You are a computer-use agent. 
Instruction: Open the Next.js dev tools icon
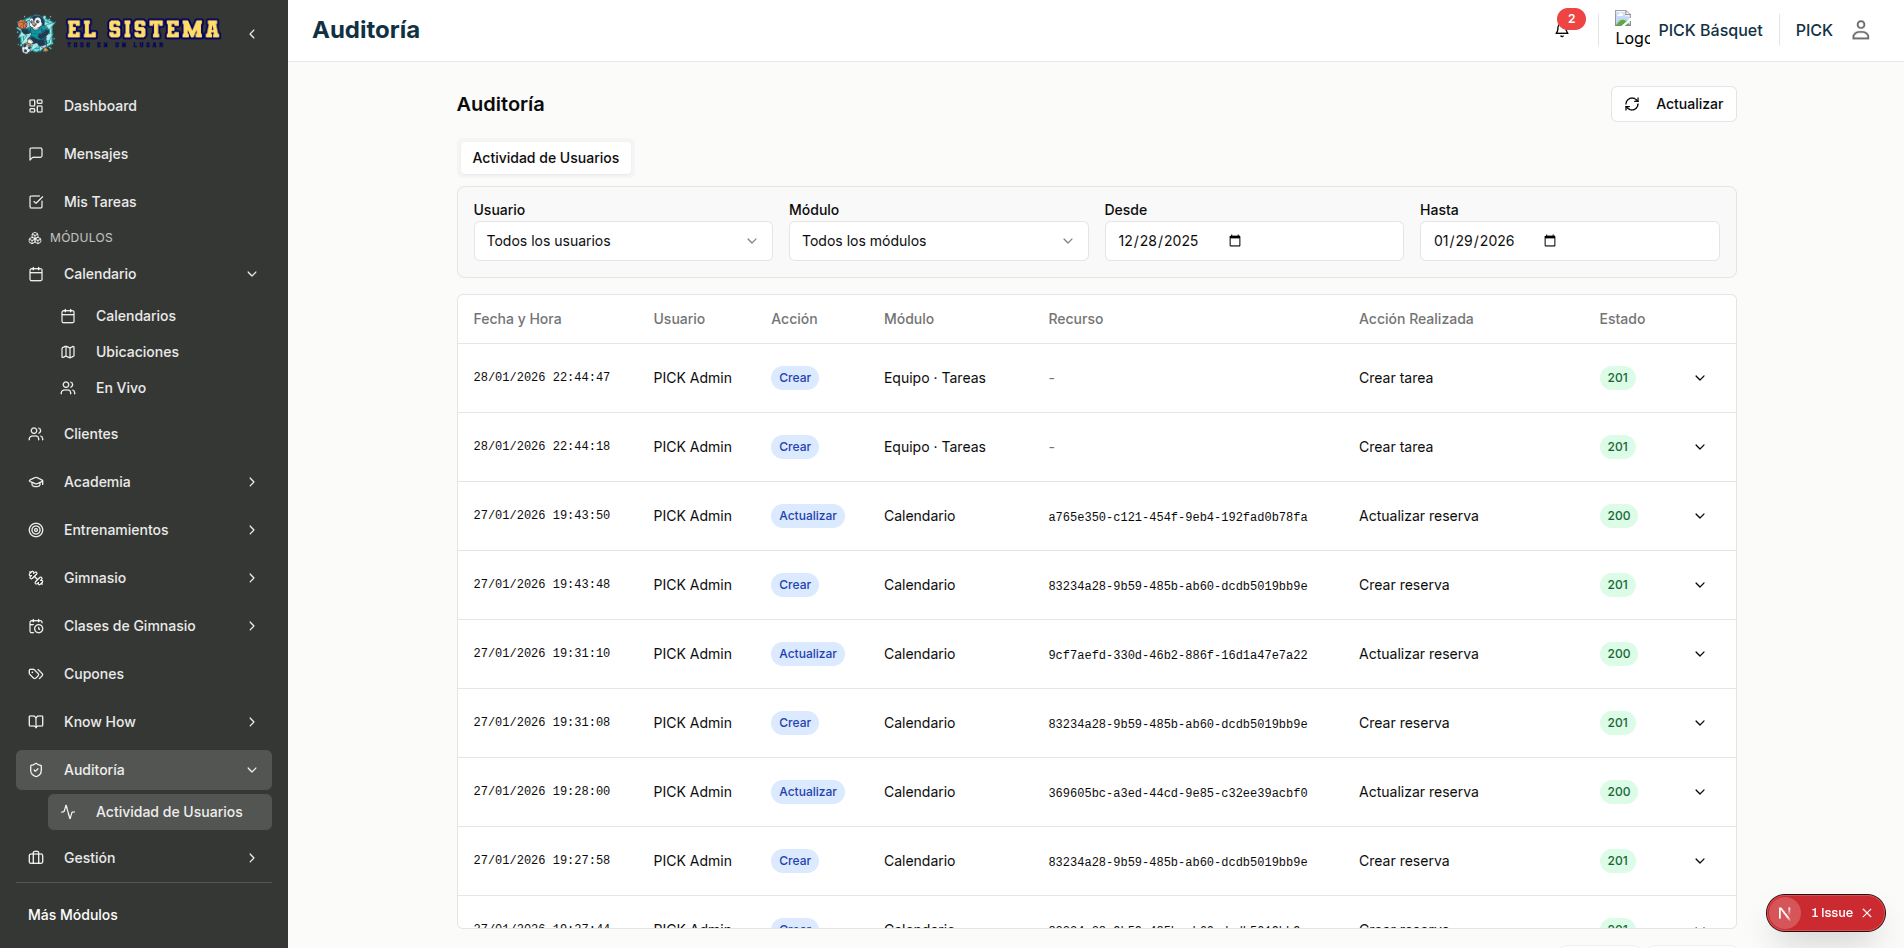tap(1785, 913)
